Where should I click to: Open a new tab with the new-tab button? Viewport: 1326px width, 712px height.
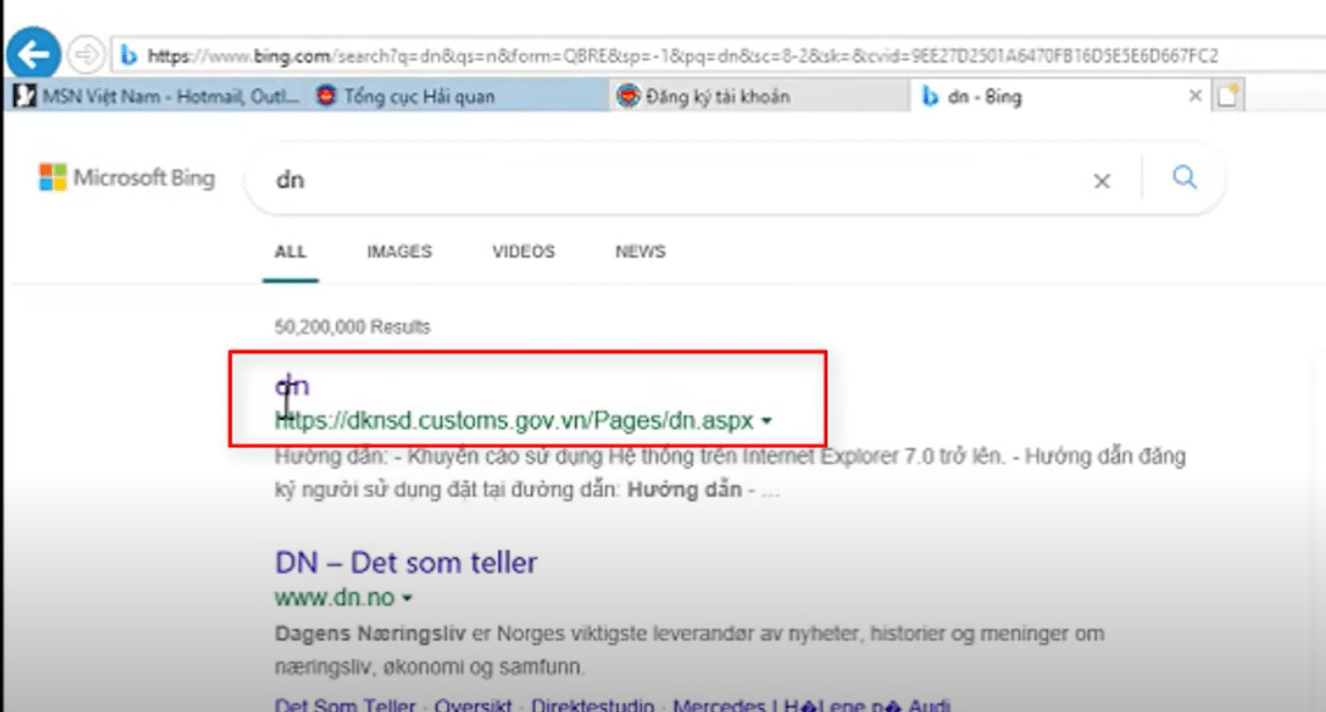pos(1227,96)
